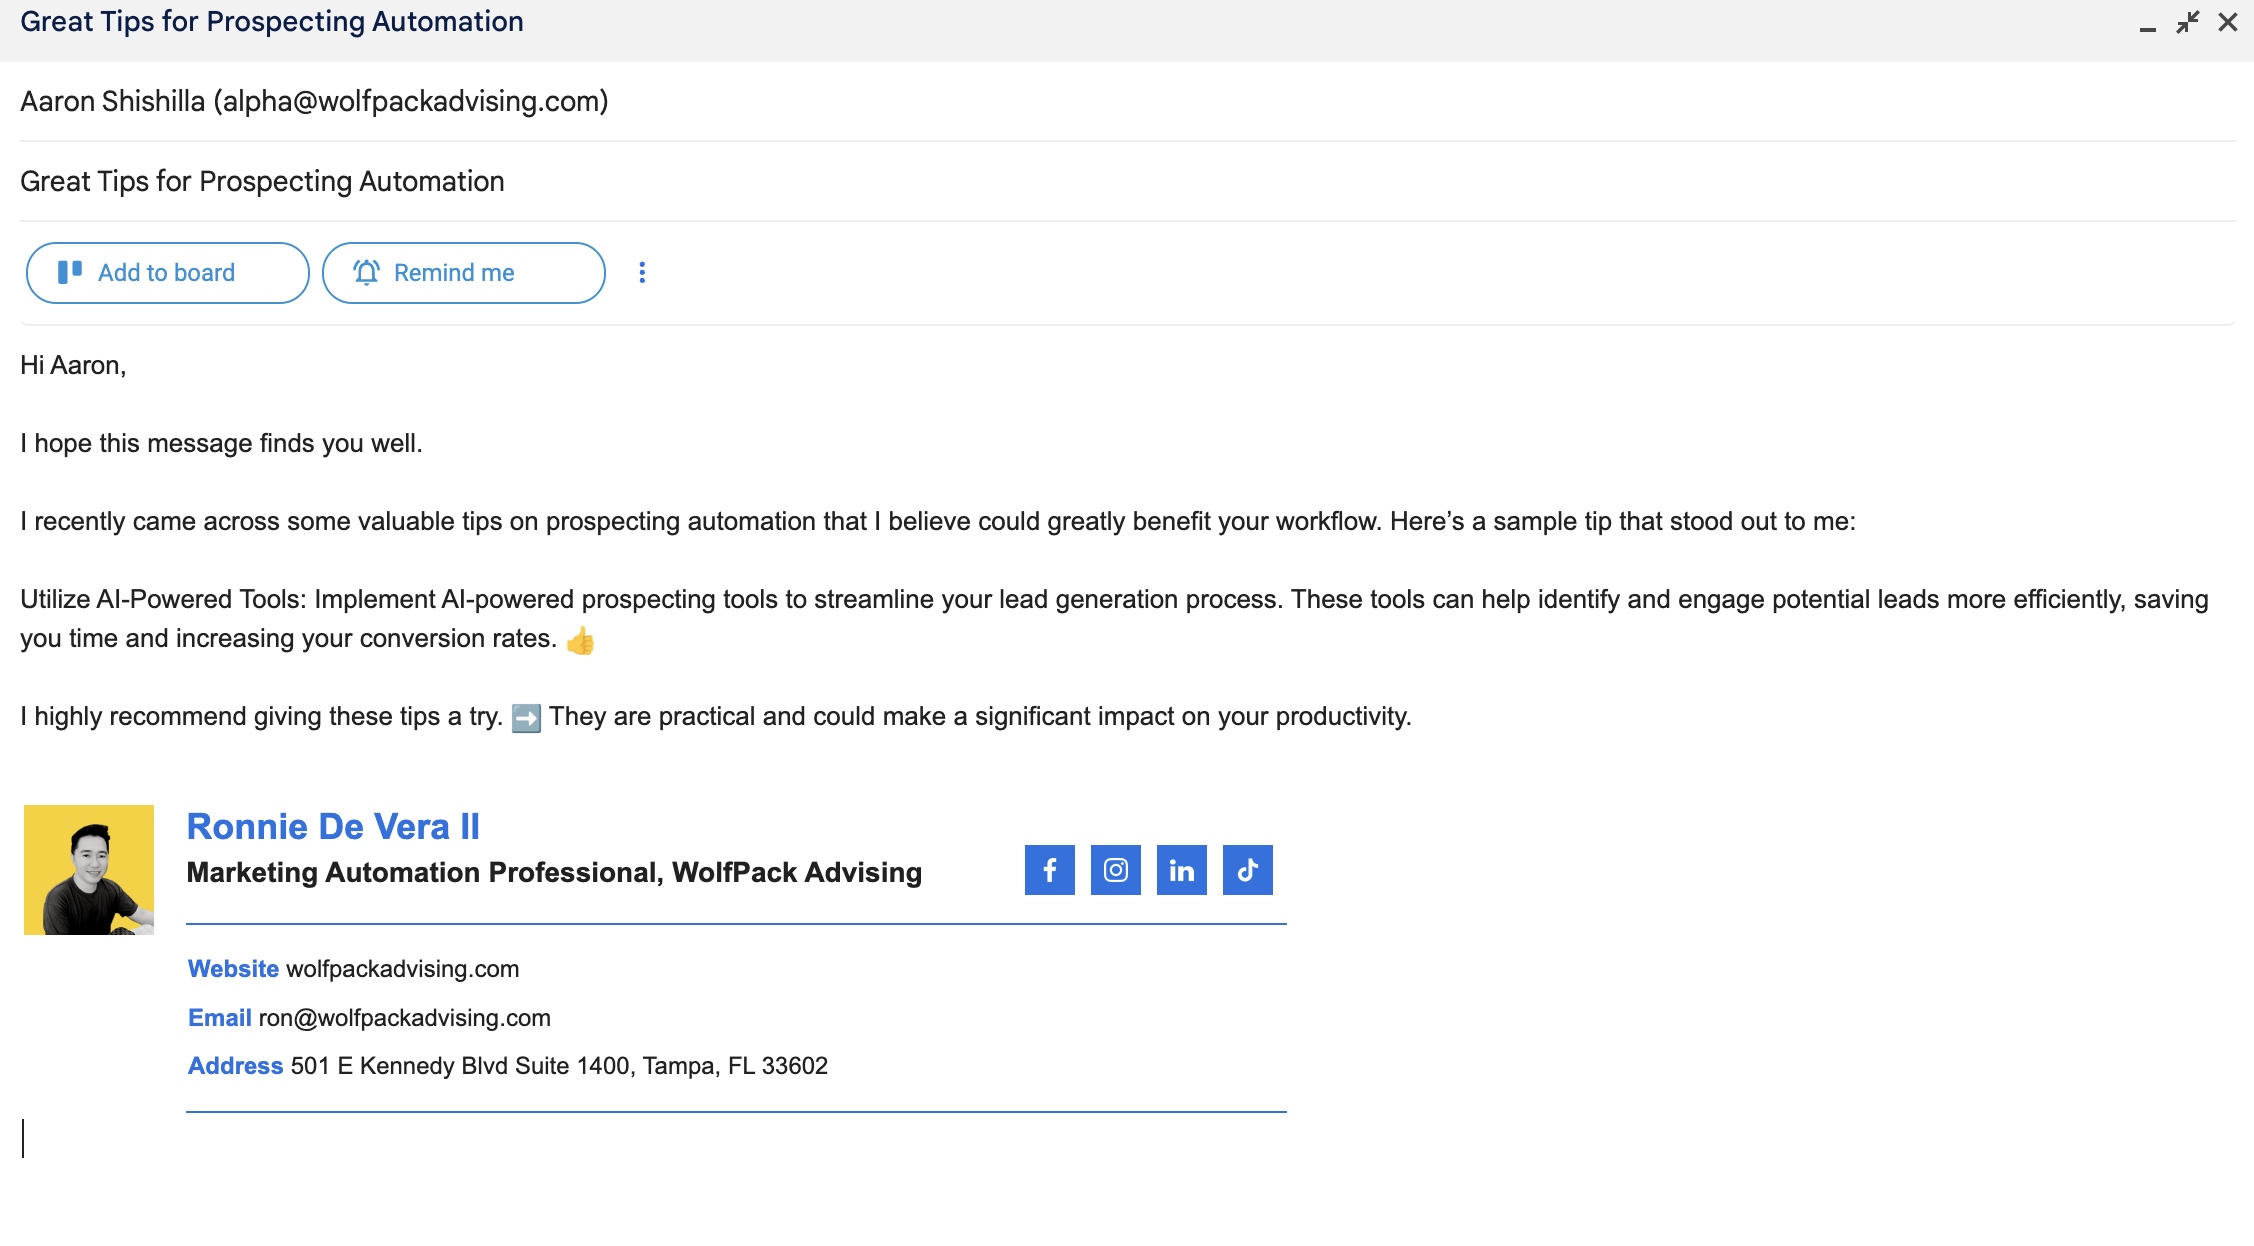Click the 'Utilize AI-Powered Tools' paragraph
Screen dimensions: 2254x1246
(1114, 619)
